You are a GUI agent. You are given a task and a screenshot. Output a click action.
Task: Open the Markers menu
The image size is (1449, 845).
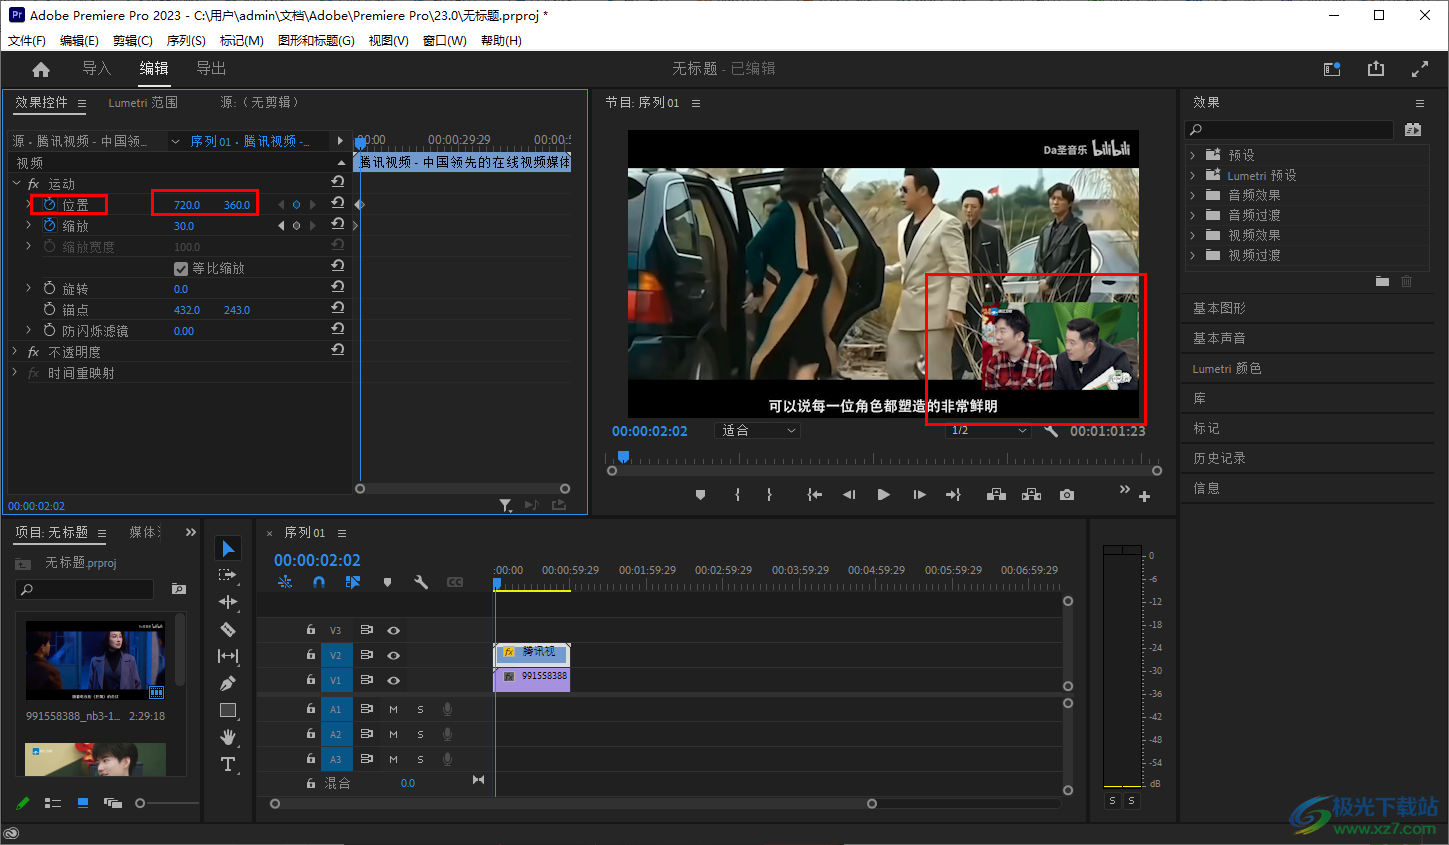click(x=242, y=41)
